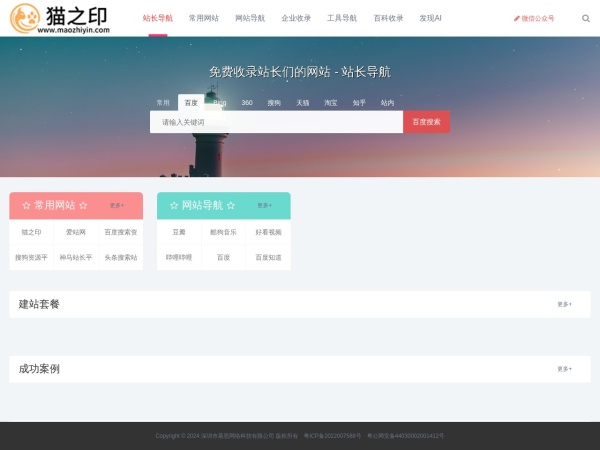Select the 淘宝 search tab
Image resolution: width=600 pixels, height=450 pixels.
pos(331,103)
